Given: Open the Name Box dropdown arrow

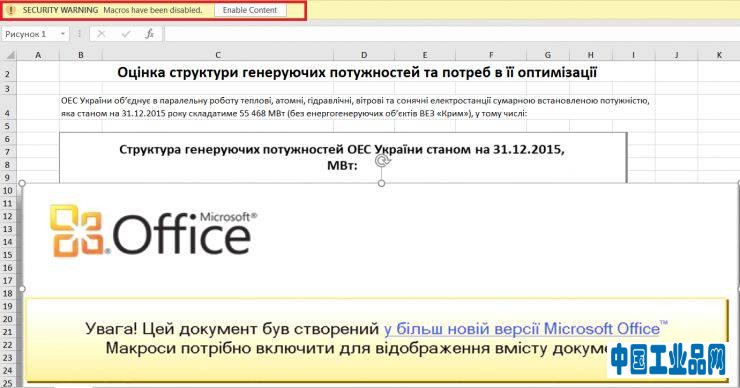Looking at the screenshot, I should pos(63,34).
